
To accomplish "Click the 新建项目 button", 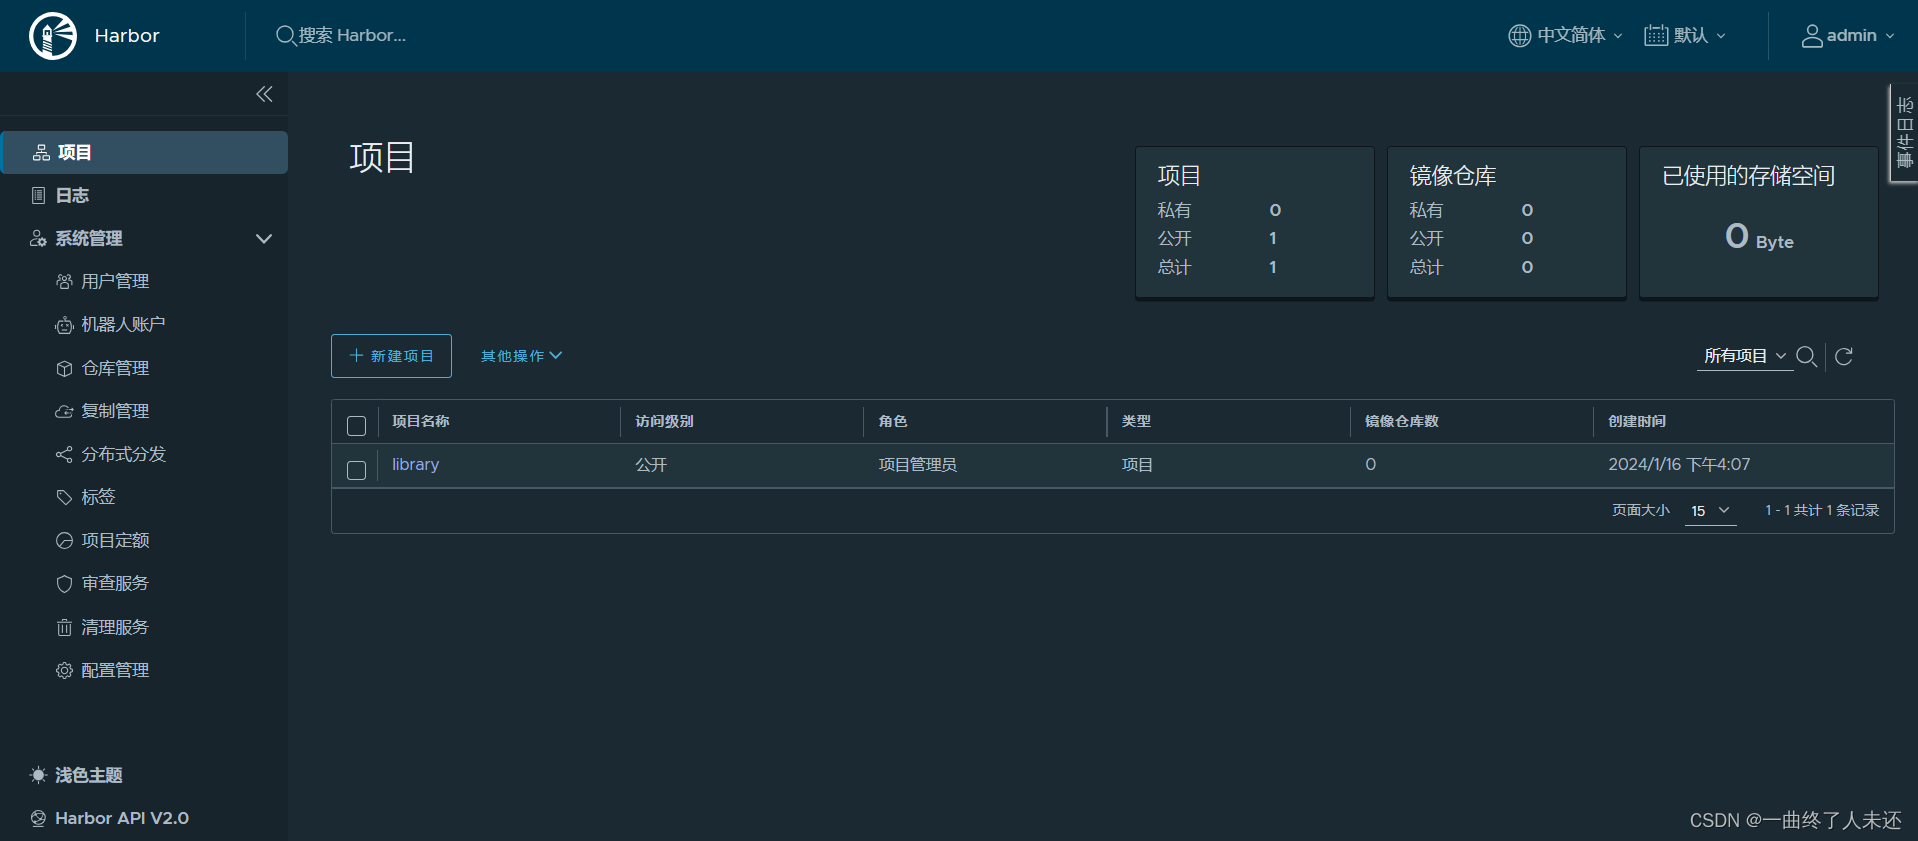I will click(x=391, y=356).
